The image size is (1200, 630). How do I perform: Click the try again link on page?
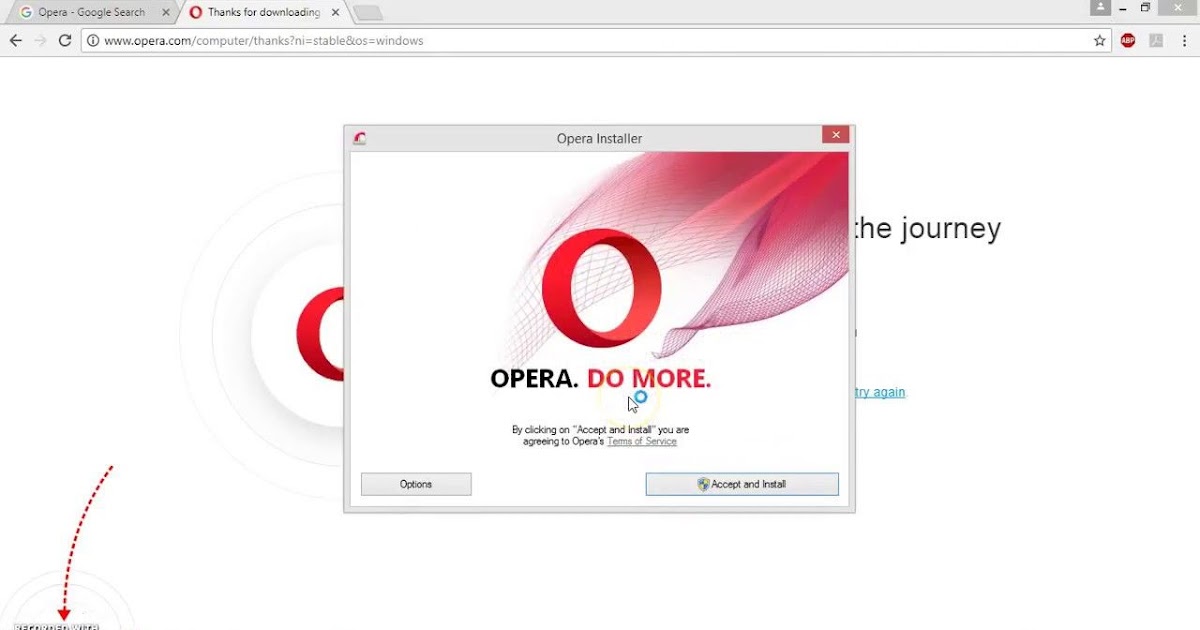(880, 392)
